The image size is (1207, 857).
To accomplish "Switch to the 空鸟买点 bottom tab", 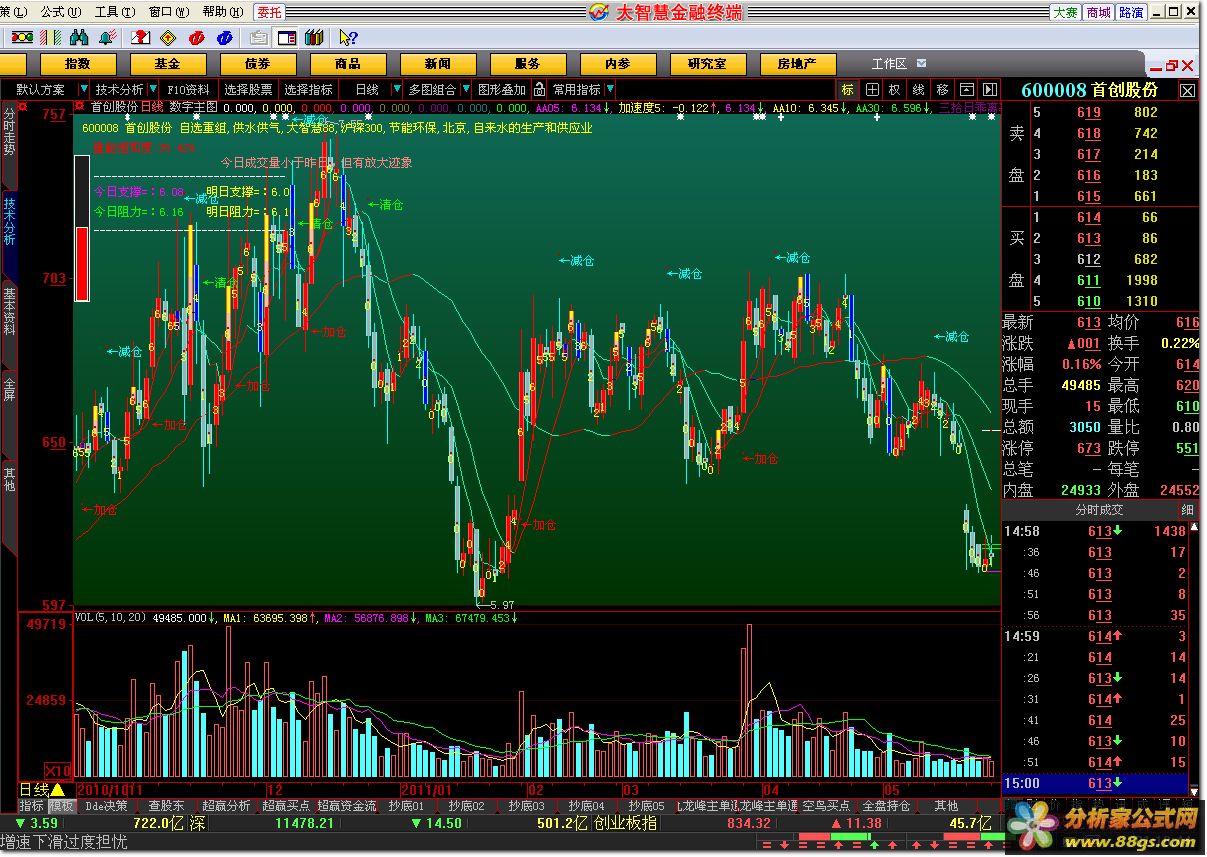I will 826,805.
